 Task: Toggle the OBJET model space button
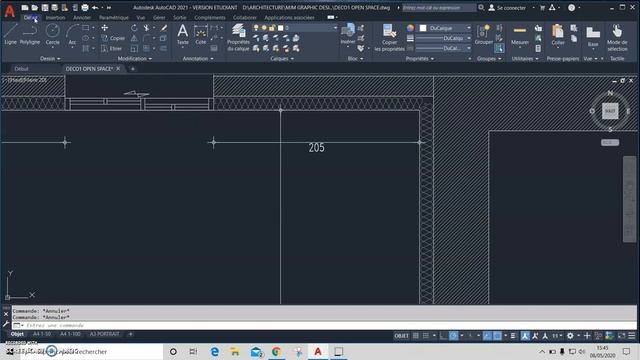click(401, 336)
